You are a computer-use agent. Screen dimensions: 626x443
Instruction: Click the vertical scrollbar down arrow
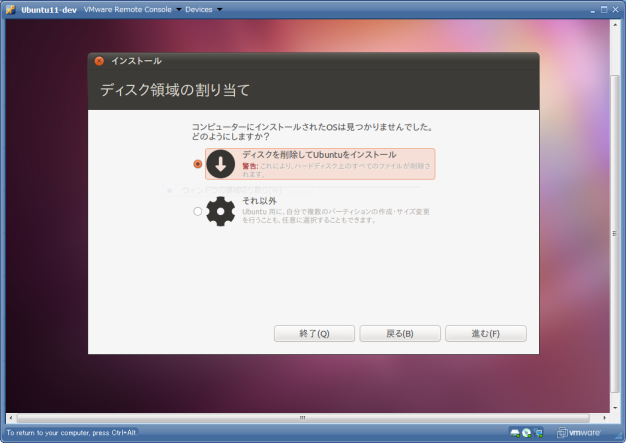coord(615,408)
